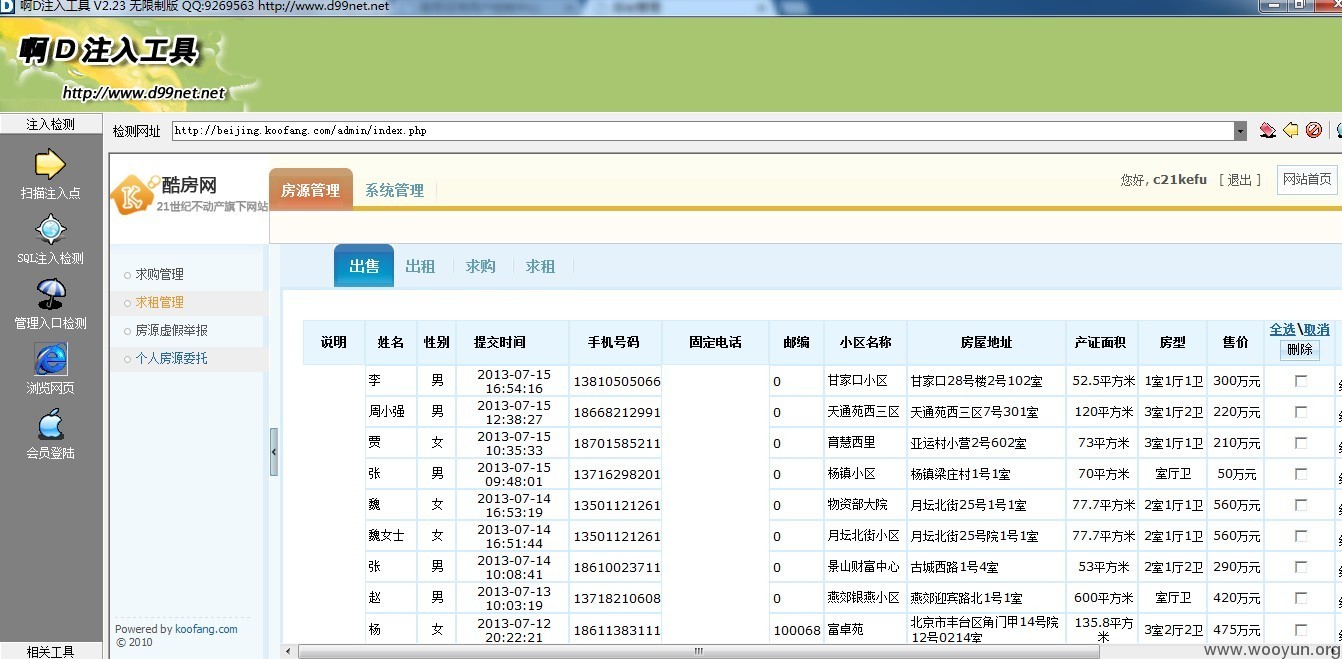
Task: Open the 会员登陆 apple icon
Action: coord(50,434)
